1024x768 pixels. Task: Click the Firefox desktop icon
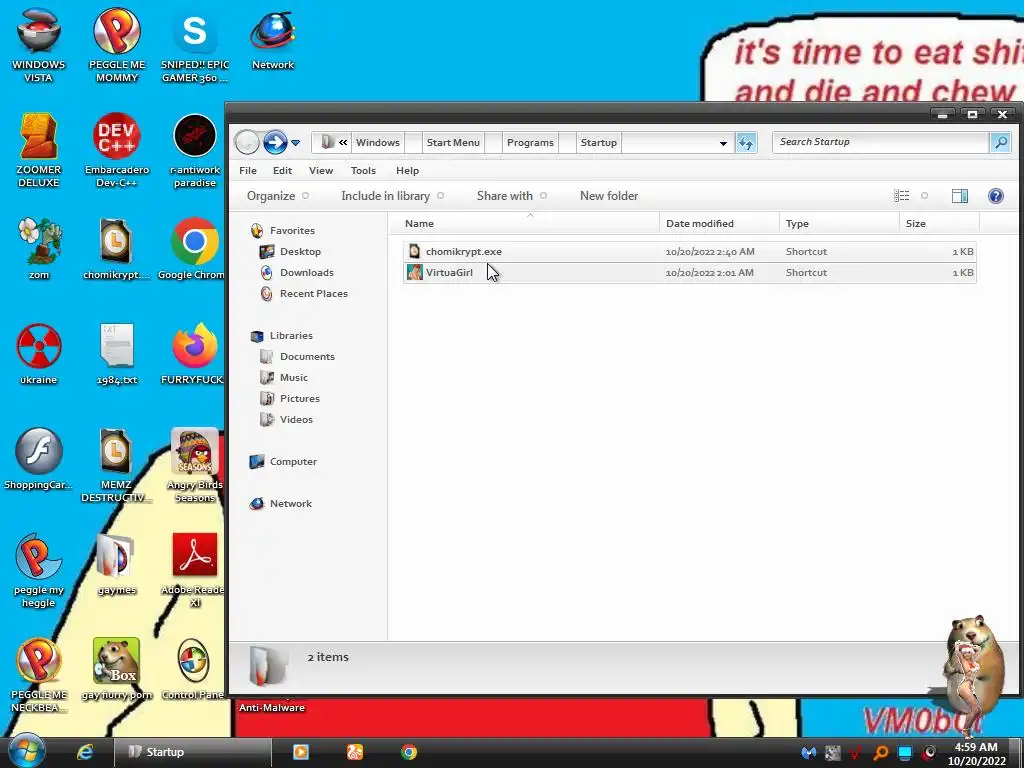pos(193,353)
